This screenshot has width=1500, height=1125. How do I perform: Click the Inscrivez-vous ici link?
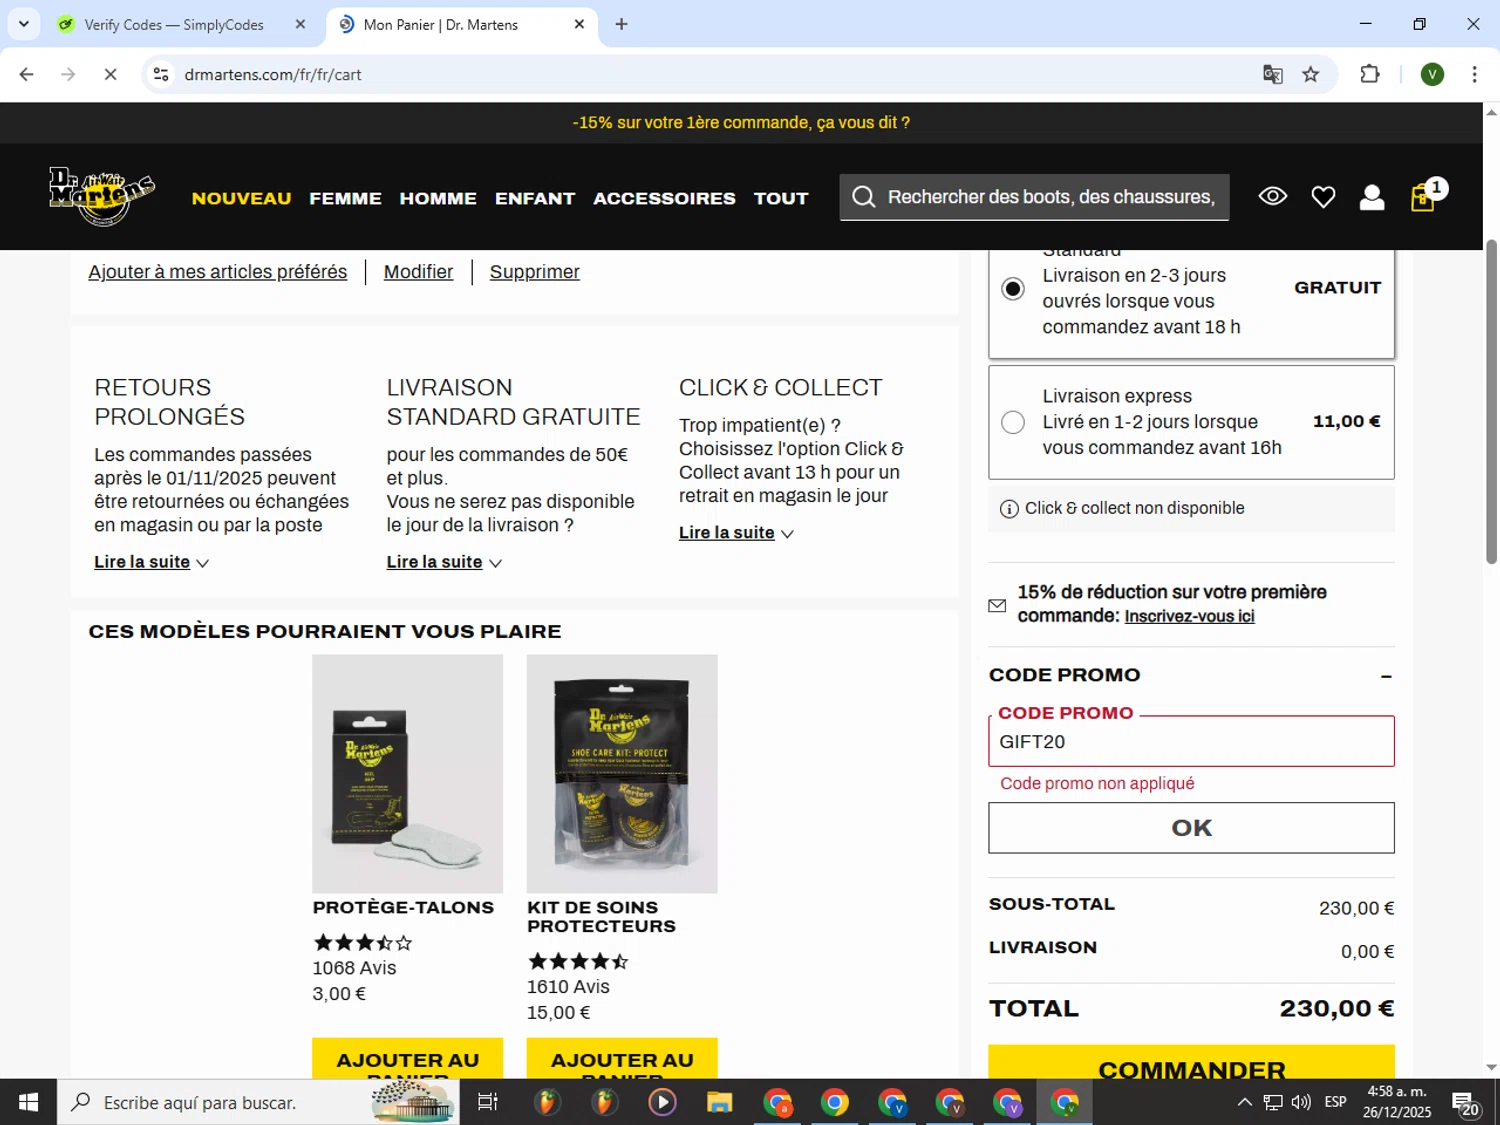[x=1189, y=616]
